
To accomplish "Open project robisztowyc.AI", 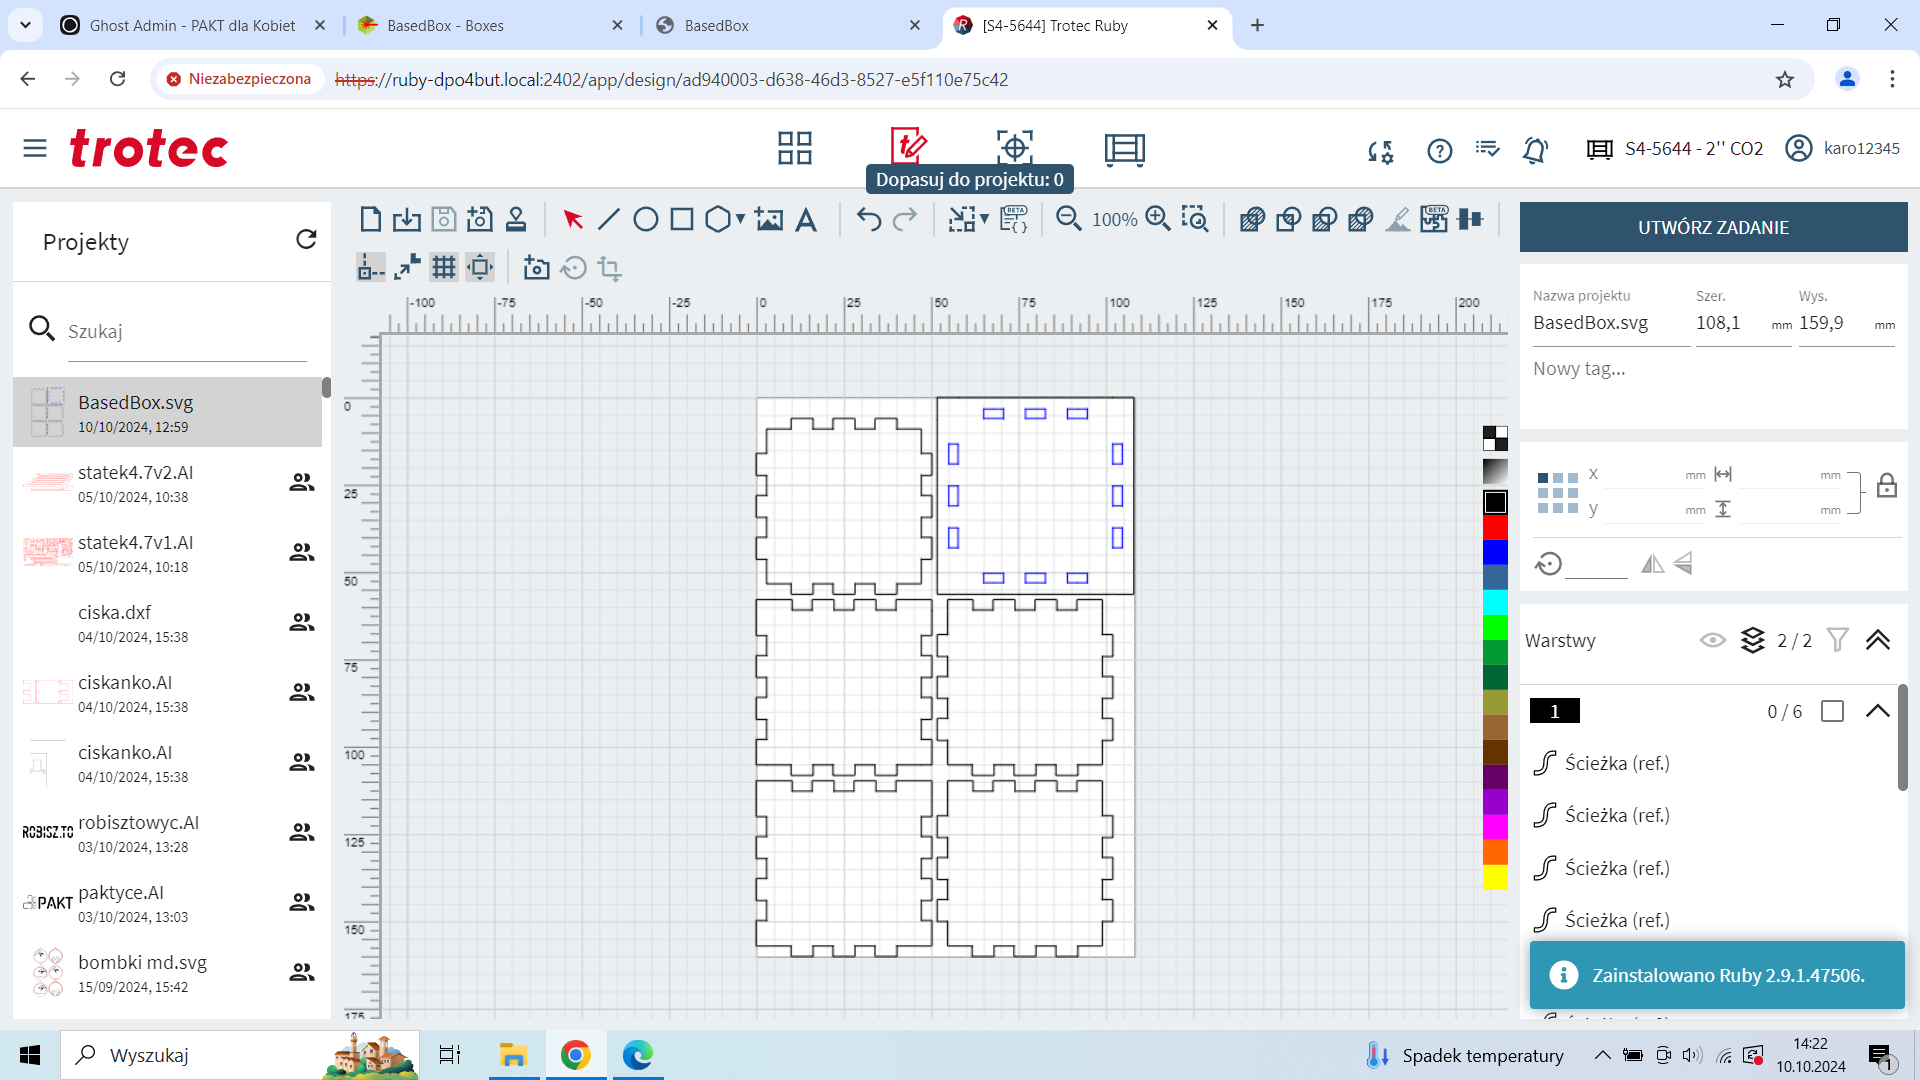I will coord(167,833).
